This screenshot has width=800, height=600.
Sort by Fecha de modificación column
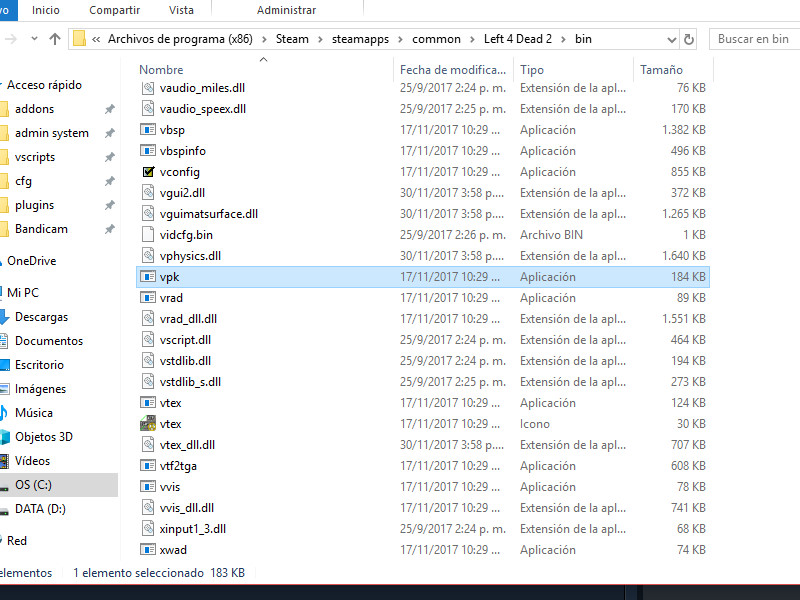[x=454, y=69]
